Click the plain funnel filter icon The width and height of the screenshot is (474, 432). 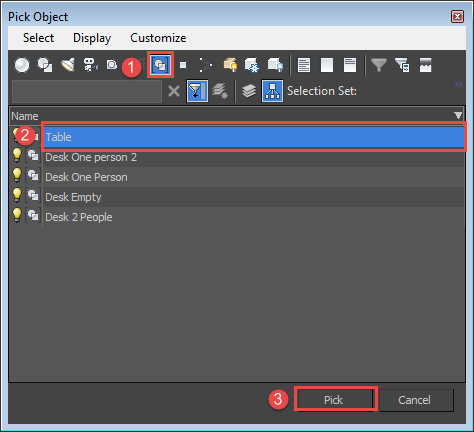point(379,65)
